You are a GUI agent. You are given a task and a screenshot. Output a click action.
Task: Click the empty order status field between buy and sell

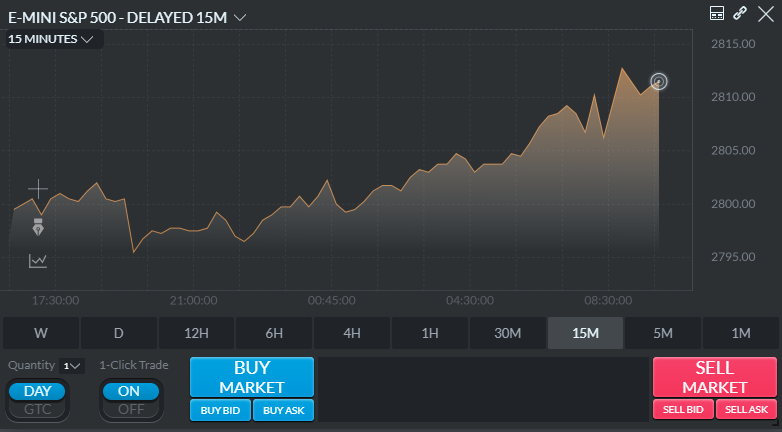(483, 389)
